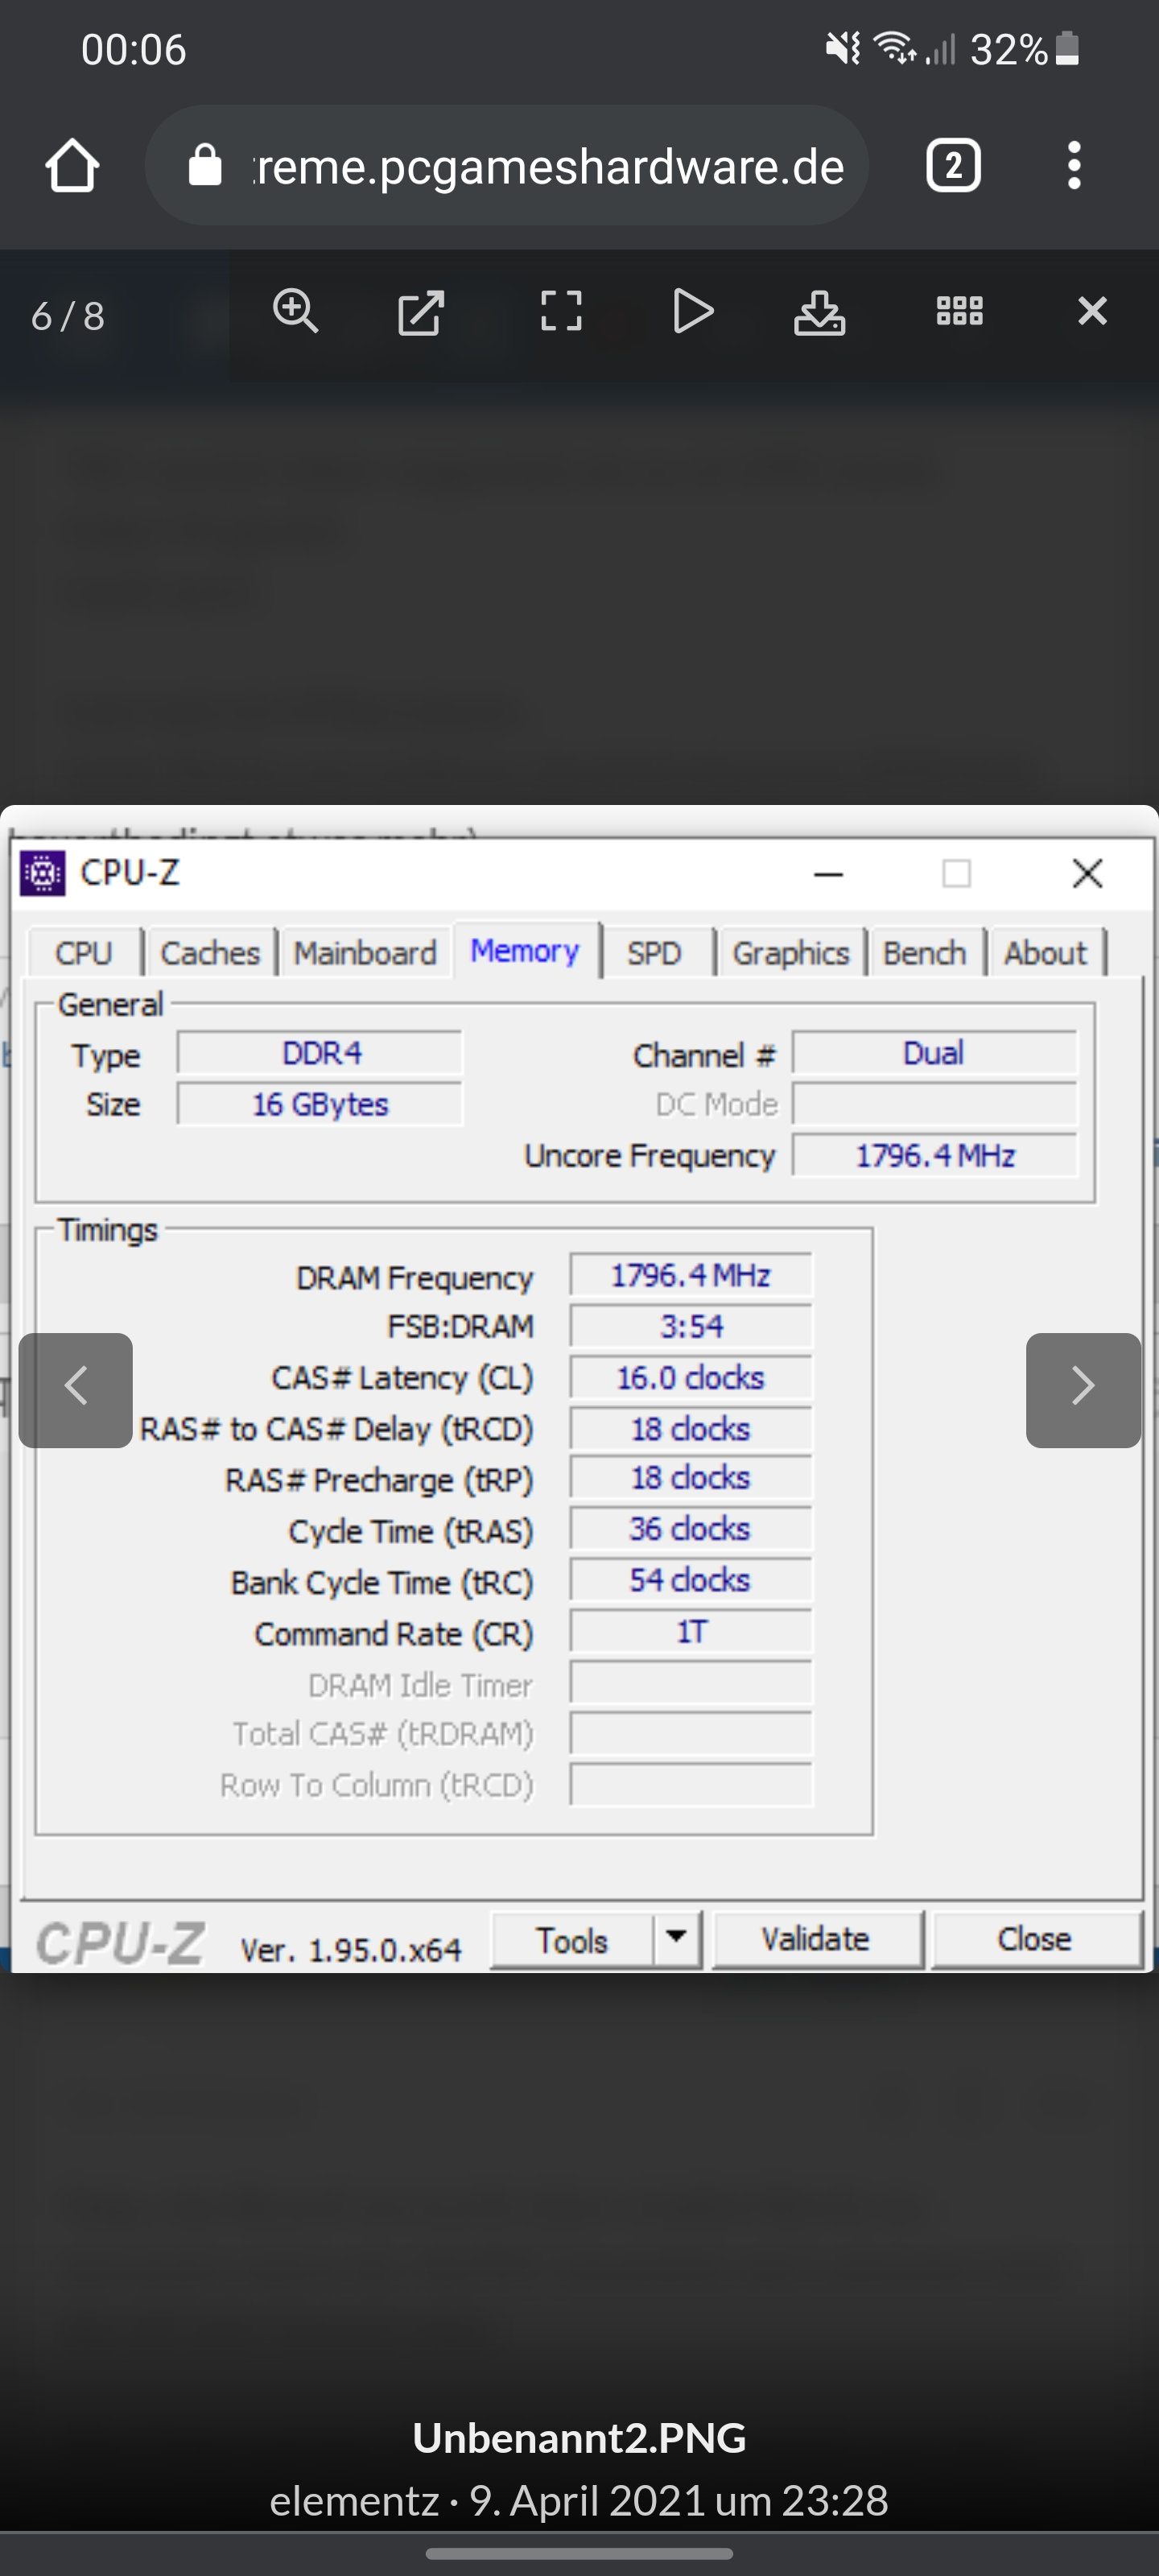Click the CPU-Z app logo icon
The height and width of the screenshot is (2576, 1159).
pyautogui.click(x=43, y=873)
